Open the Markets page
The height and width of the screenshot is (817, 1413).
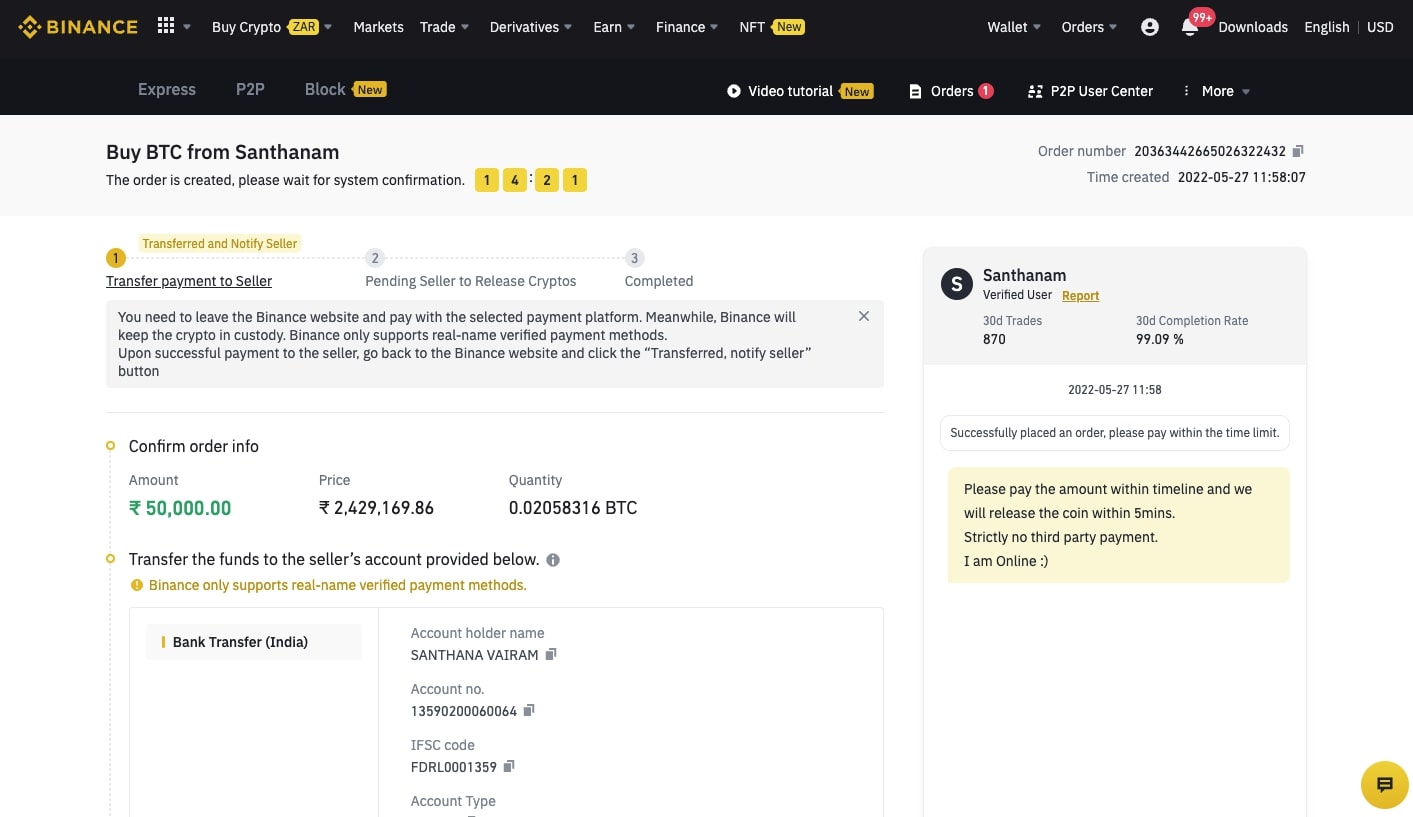click(x=378, y=27)
